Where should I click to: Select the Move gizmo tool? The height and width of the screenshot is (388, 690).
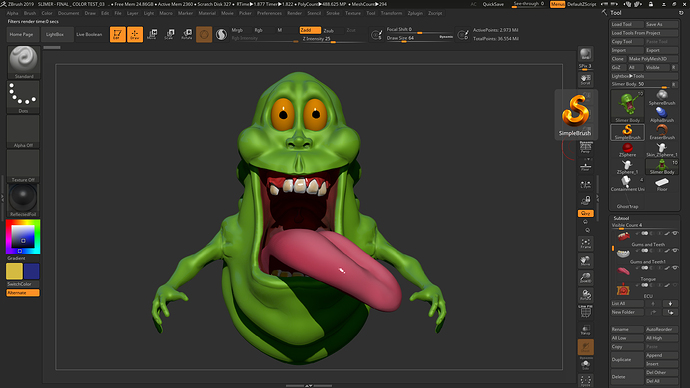click(x=152, y=34)
